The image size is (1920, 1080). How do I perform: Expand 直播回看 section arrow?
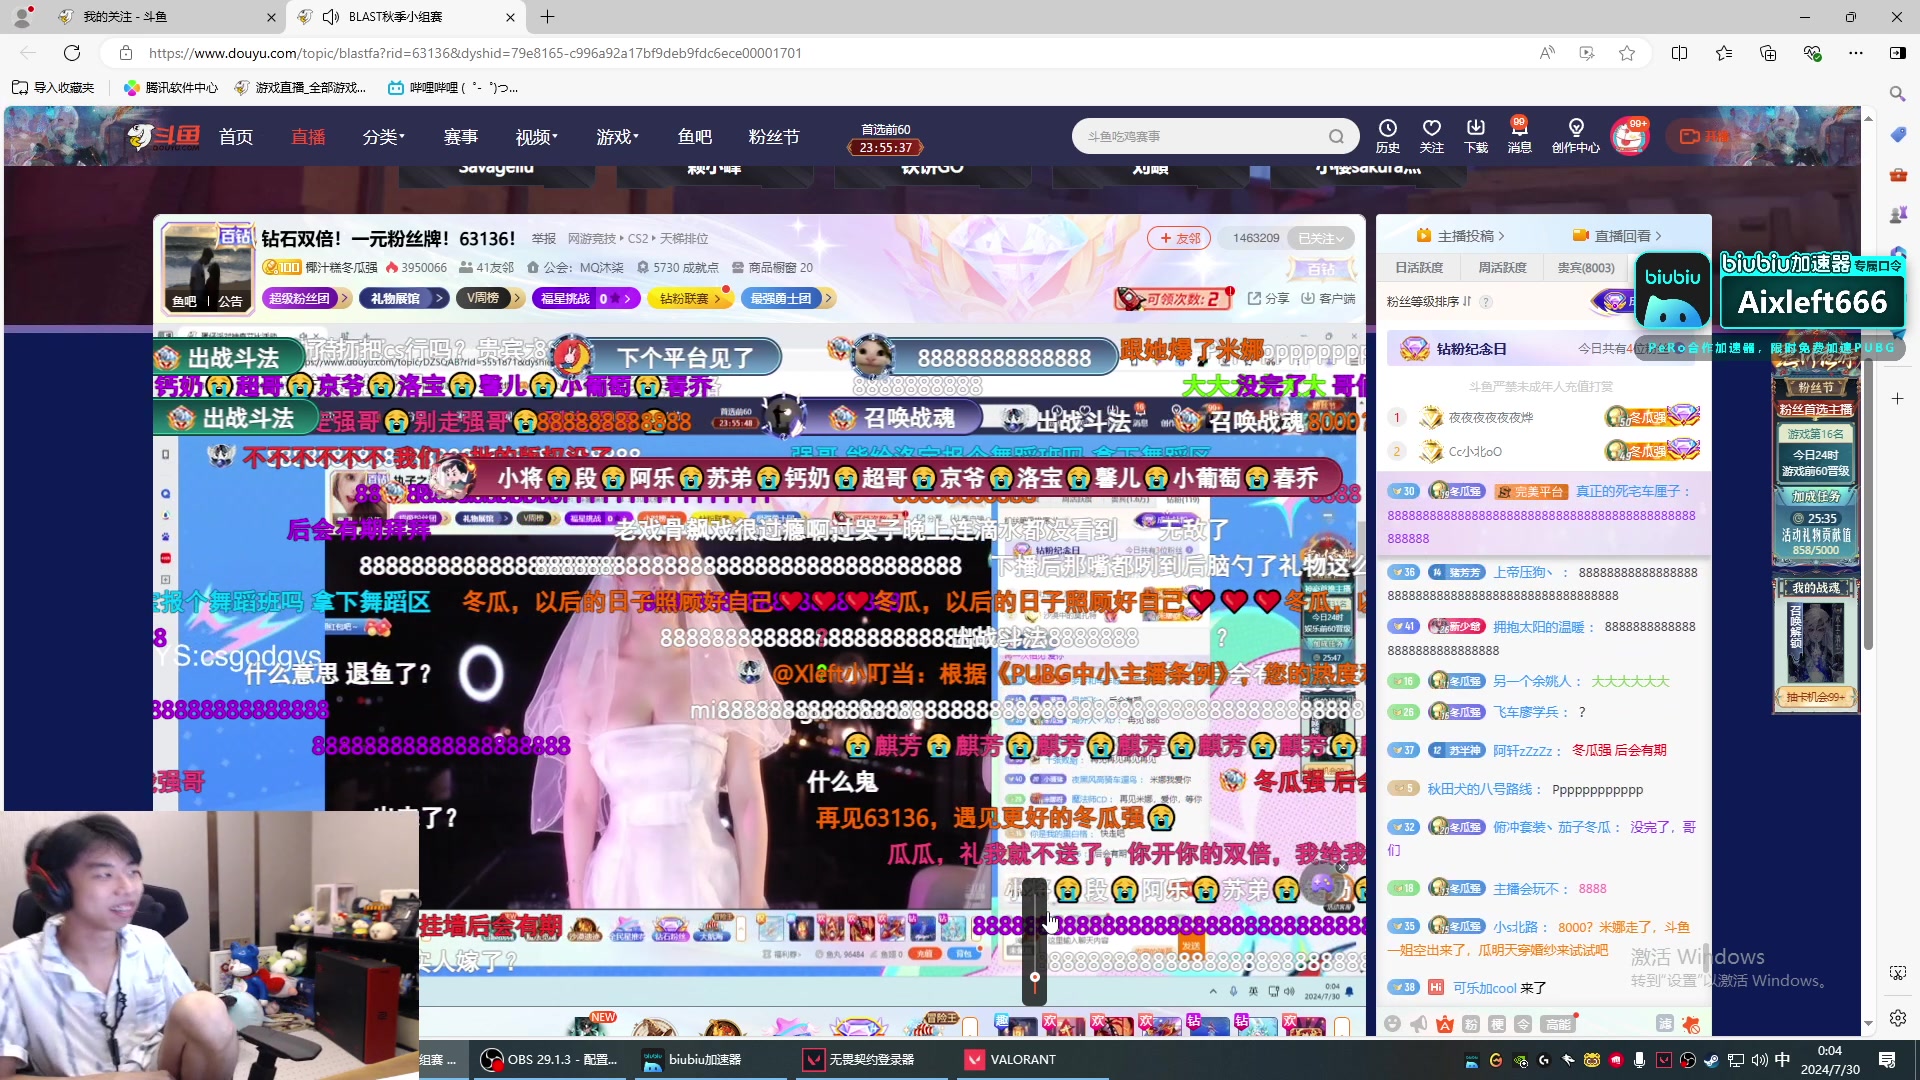click(1617, 236)
